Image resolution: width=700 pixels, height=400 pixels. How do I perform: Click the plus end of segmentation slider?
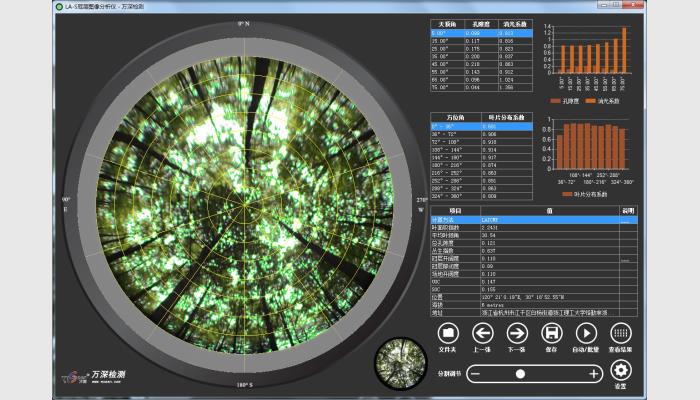pos(594,373)
